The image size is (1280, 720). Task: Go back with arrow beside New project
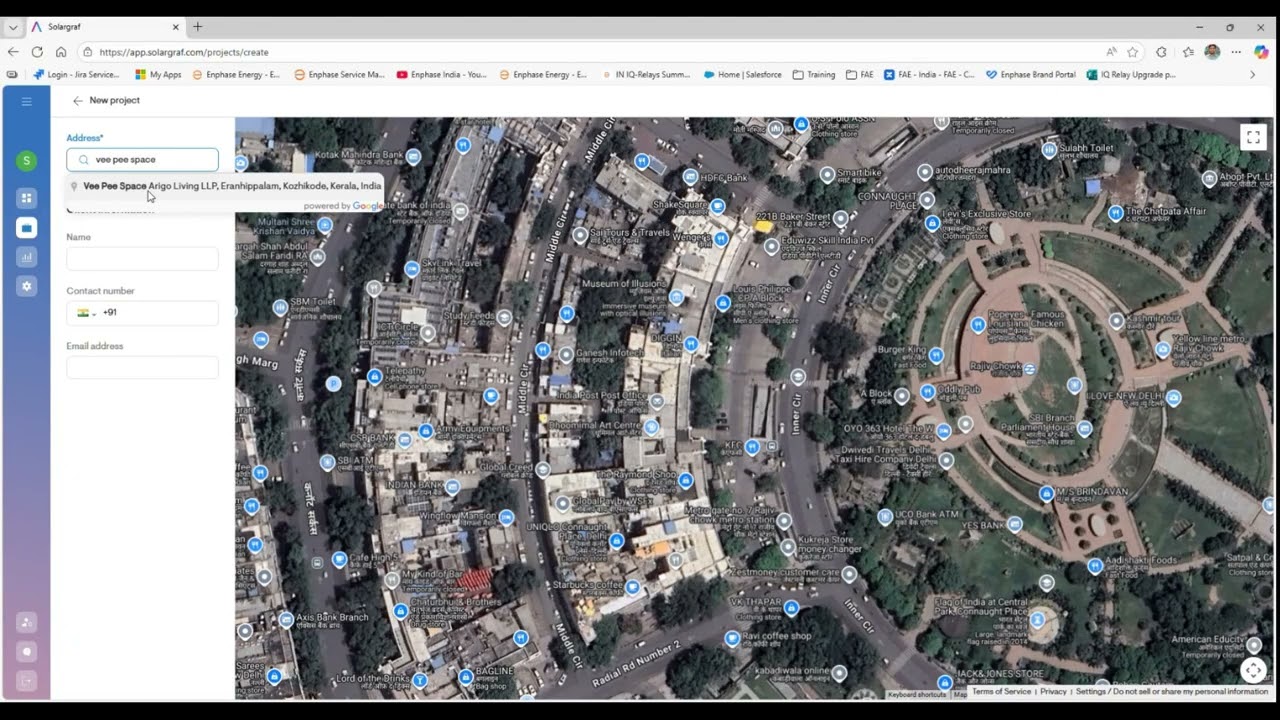(x=77, y=101)
